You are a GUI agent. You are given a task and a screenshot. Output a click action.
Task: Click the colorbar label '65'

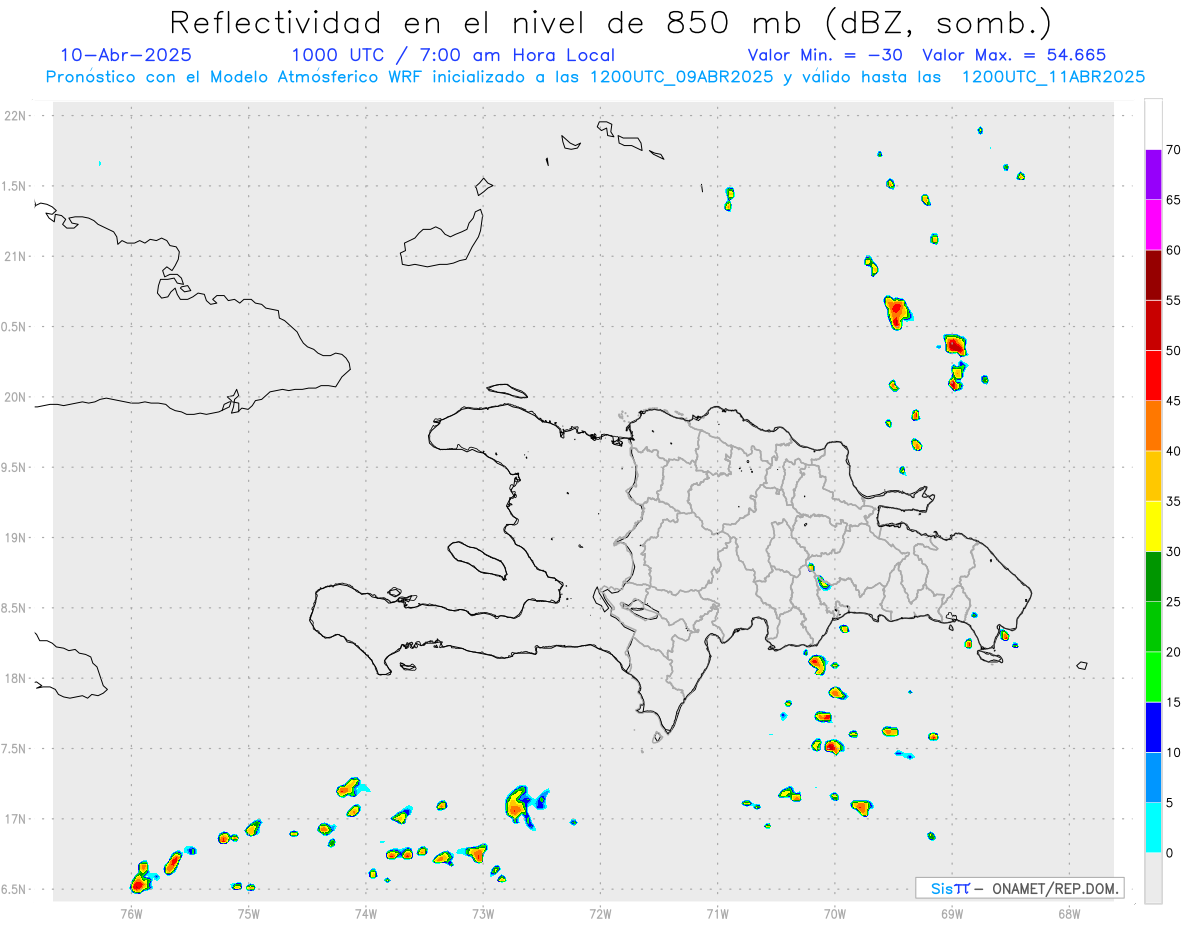click(1173, 200)
